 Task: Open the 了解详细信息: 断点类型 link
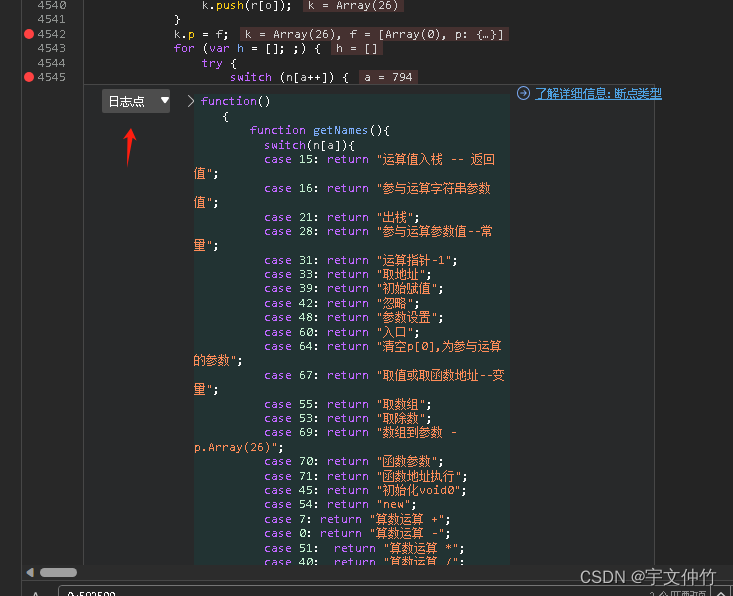tap(598, 93)
